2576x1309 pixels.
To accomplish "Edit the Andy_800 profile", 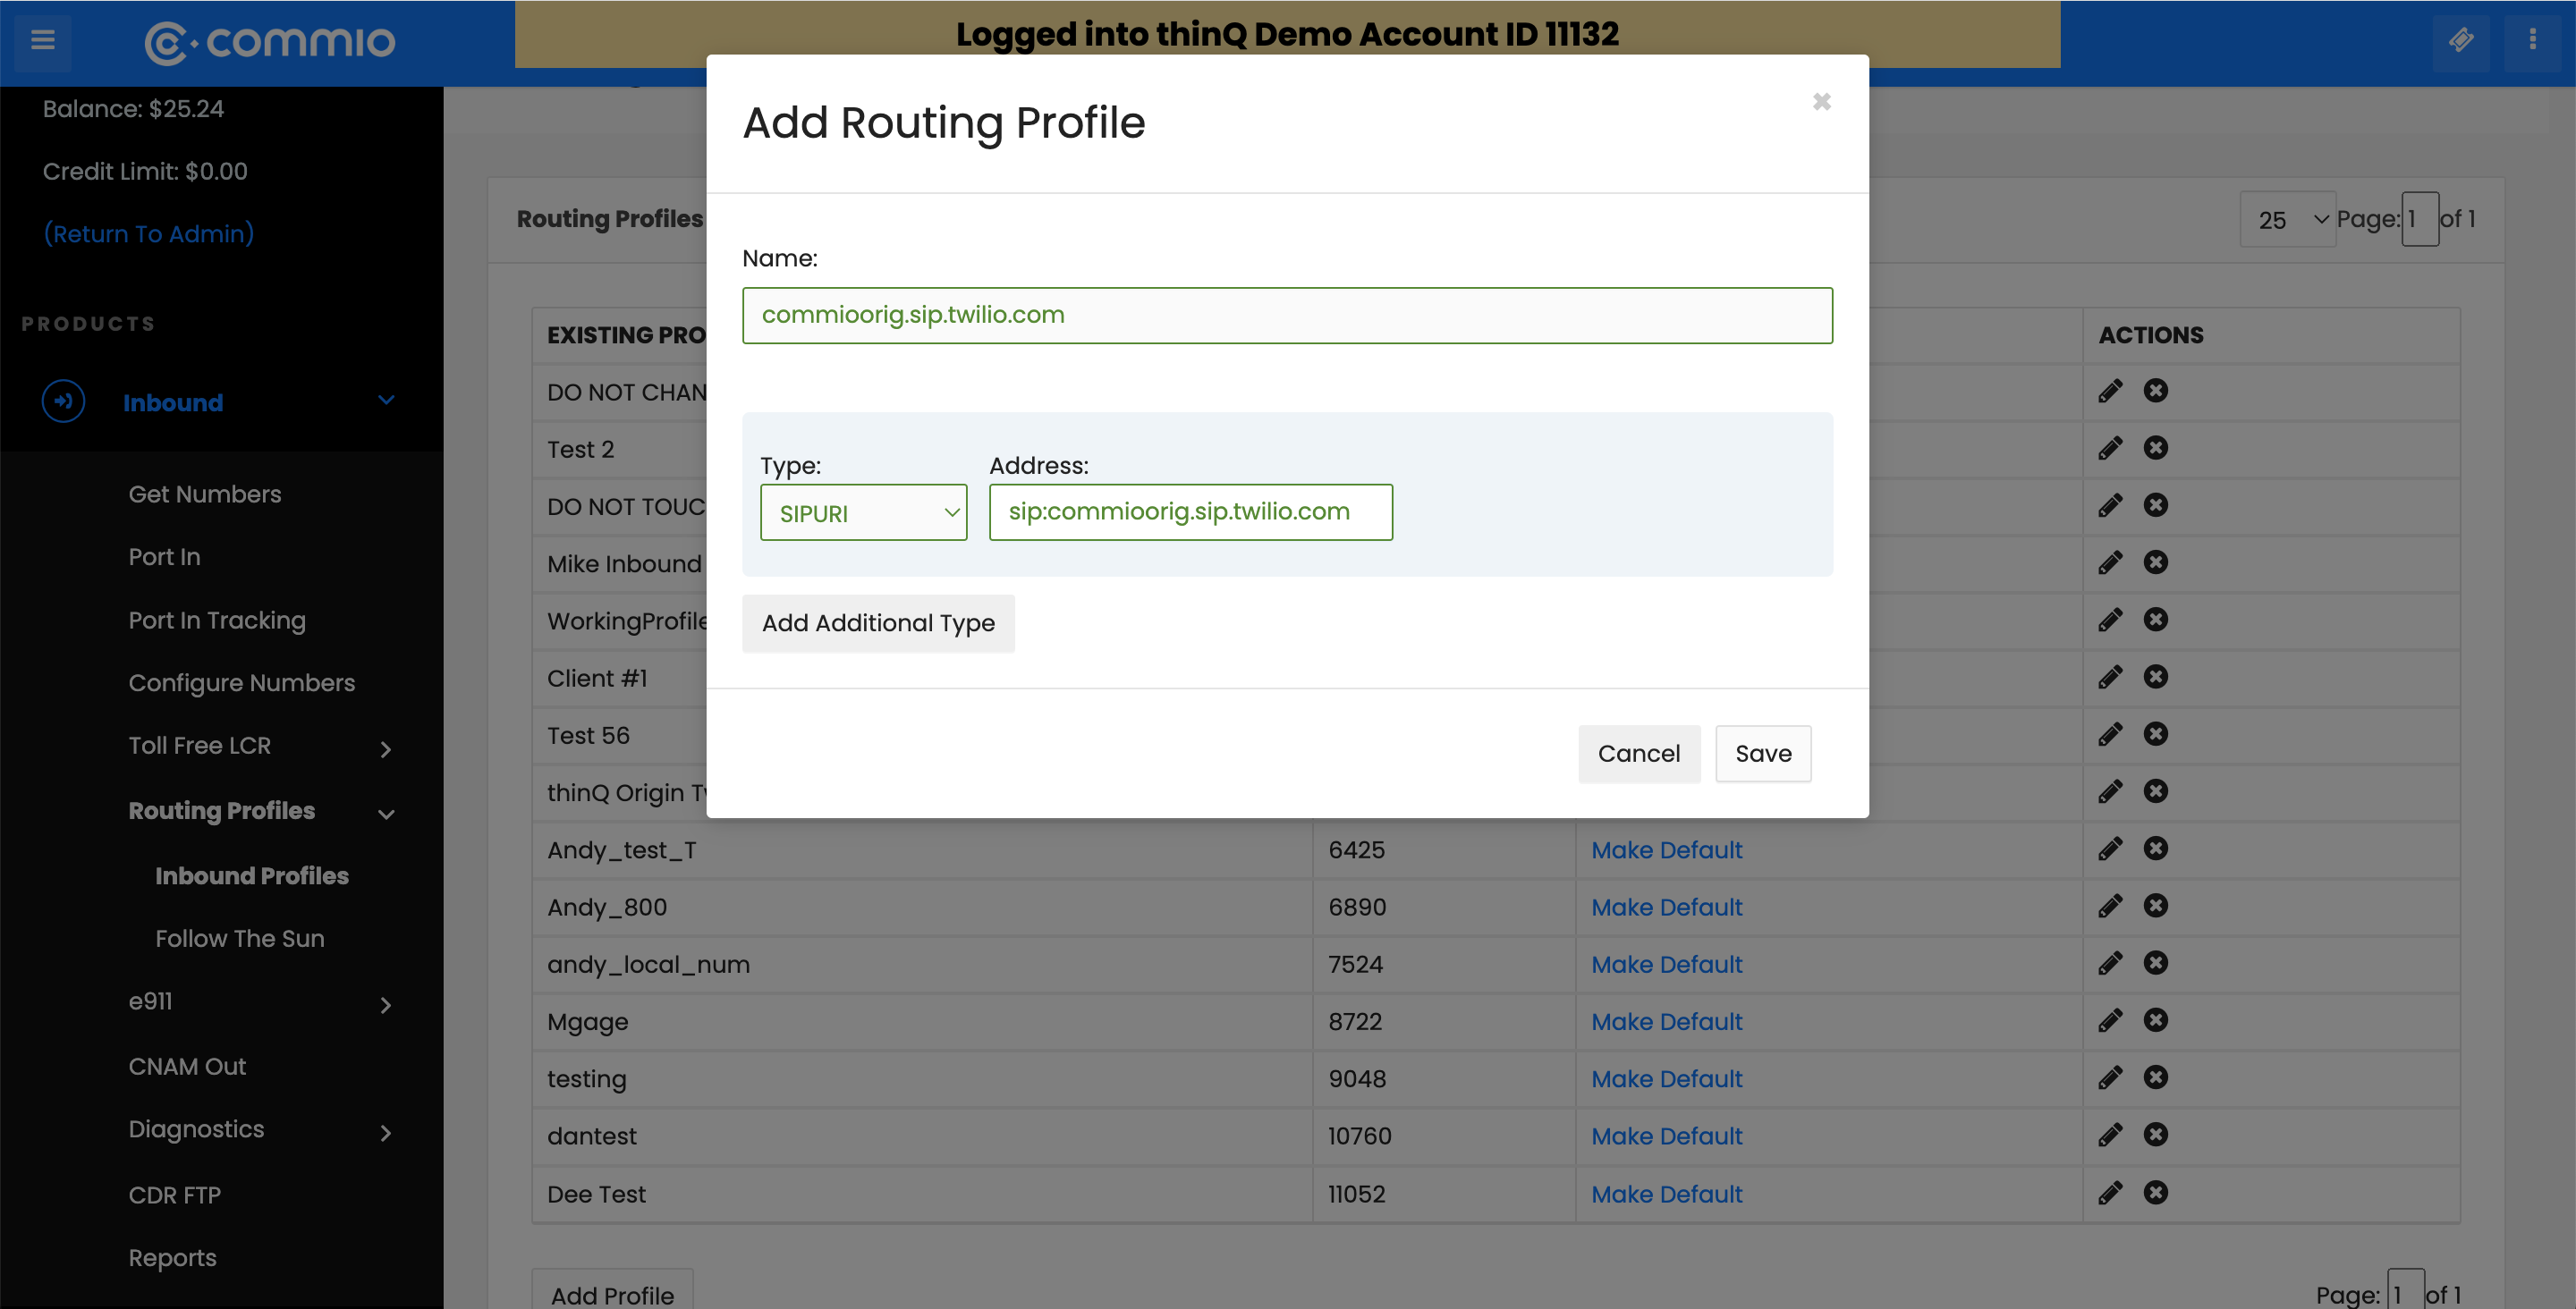I will tap(2110, 906).
